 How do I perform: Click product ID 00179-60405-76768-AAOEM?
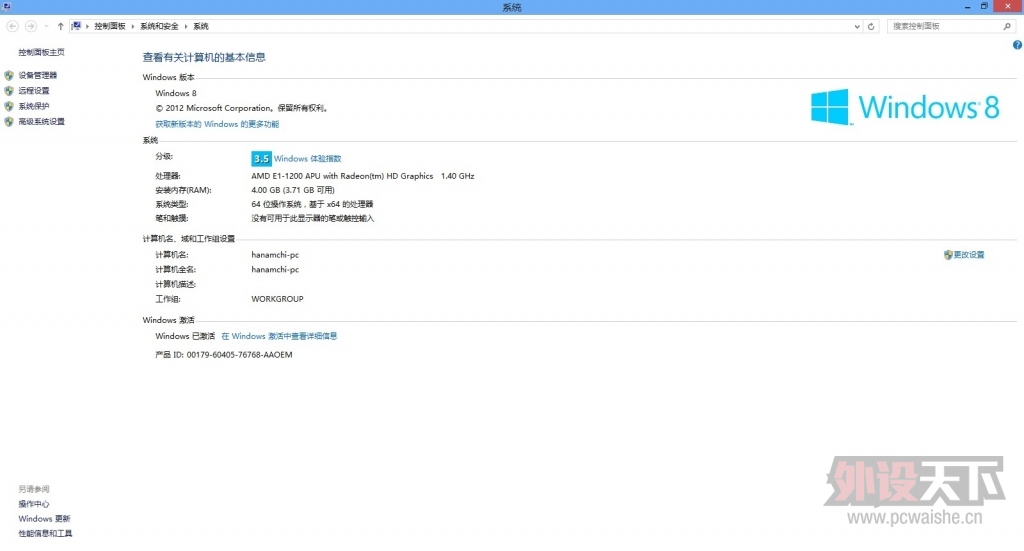(239, 355)
